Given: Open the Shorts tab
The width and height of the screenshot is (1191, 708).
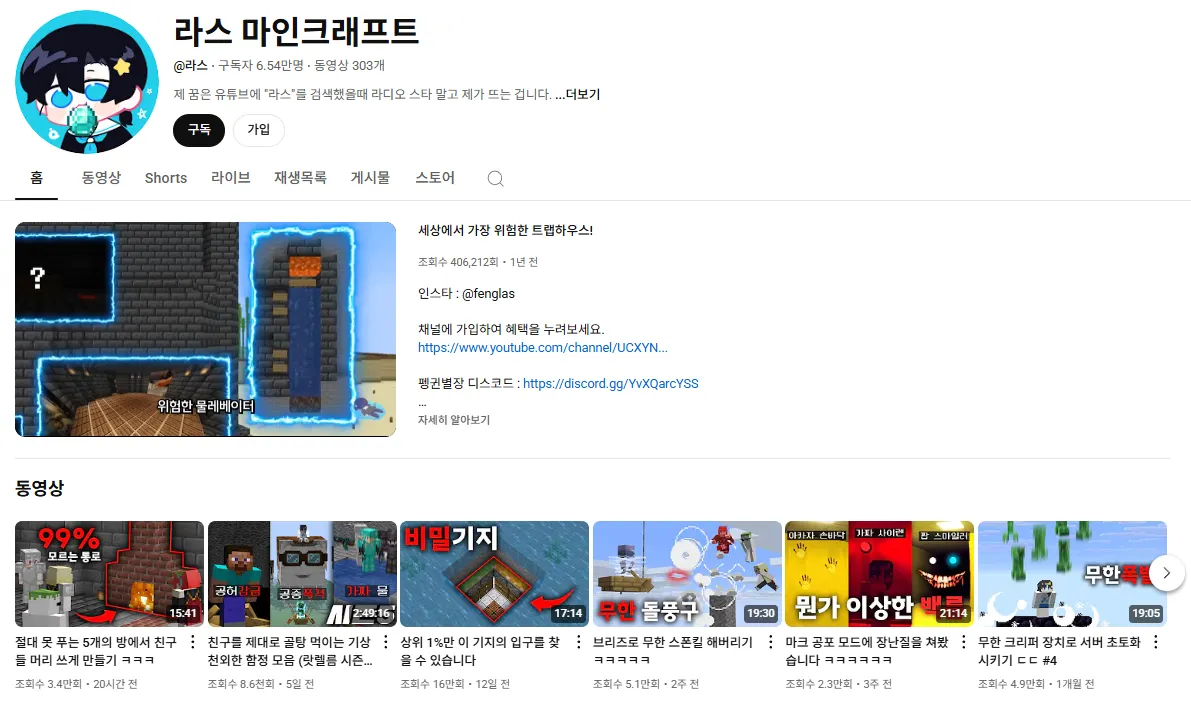Looking at the screenshot, I should click(166, 178).
